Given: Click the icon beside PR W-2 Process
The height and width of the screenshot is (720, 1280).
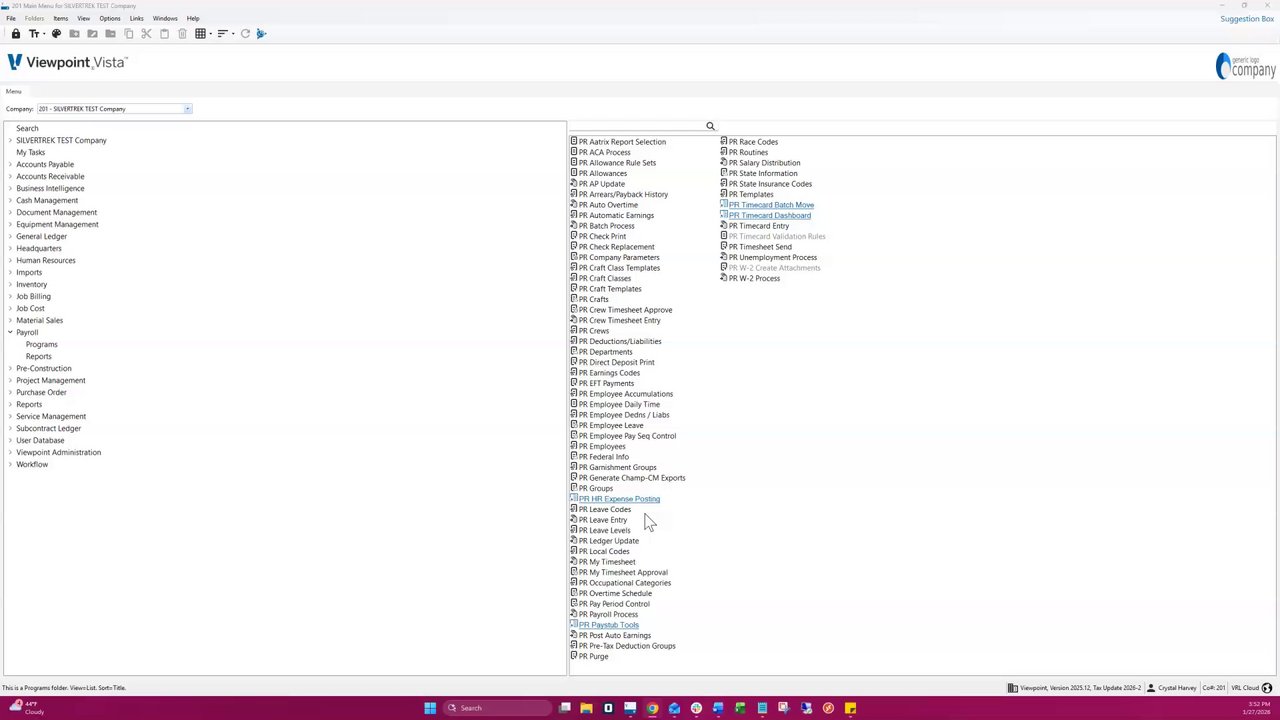Looking at the screenshot, I should [724, 278].
